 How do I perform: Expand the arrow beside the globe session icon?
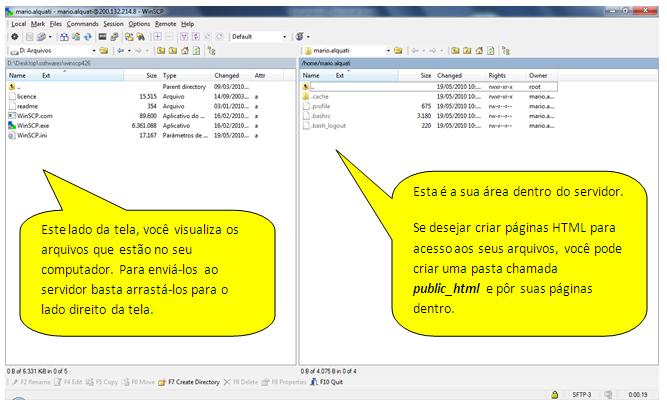[x=308, y=37]
